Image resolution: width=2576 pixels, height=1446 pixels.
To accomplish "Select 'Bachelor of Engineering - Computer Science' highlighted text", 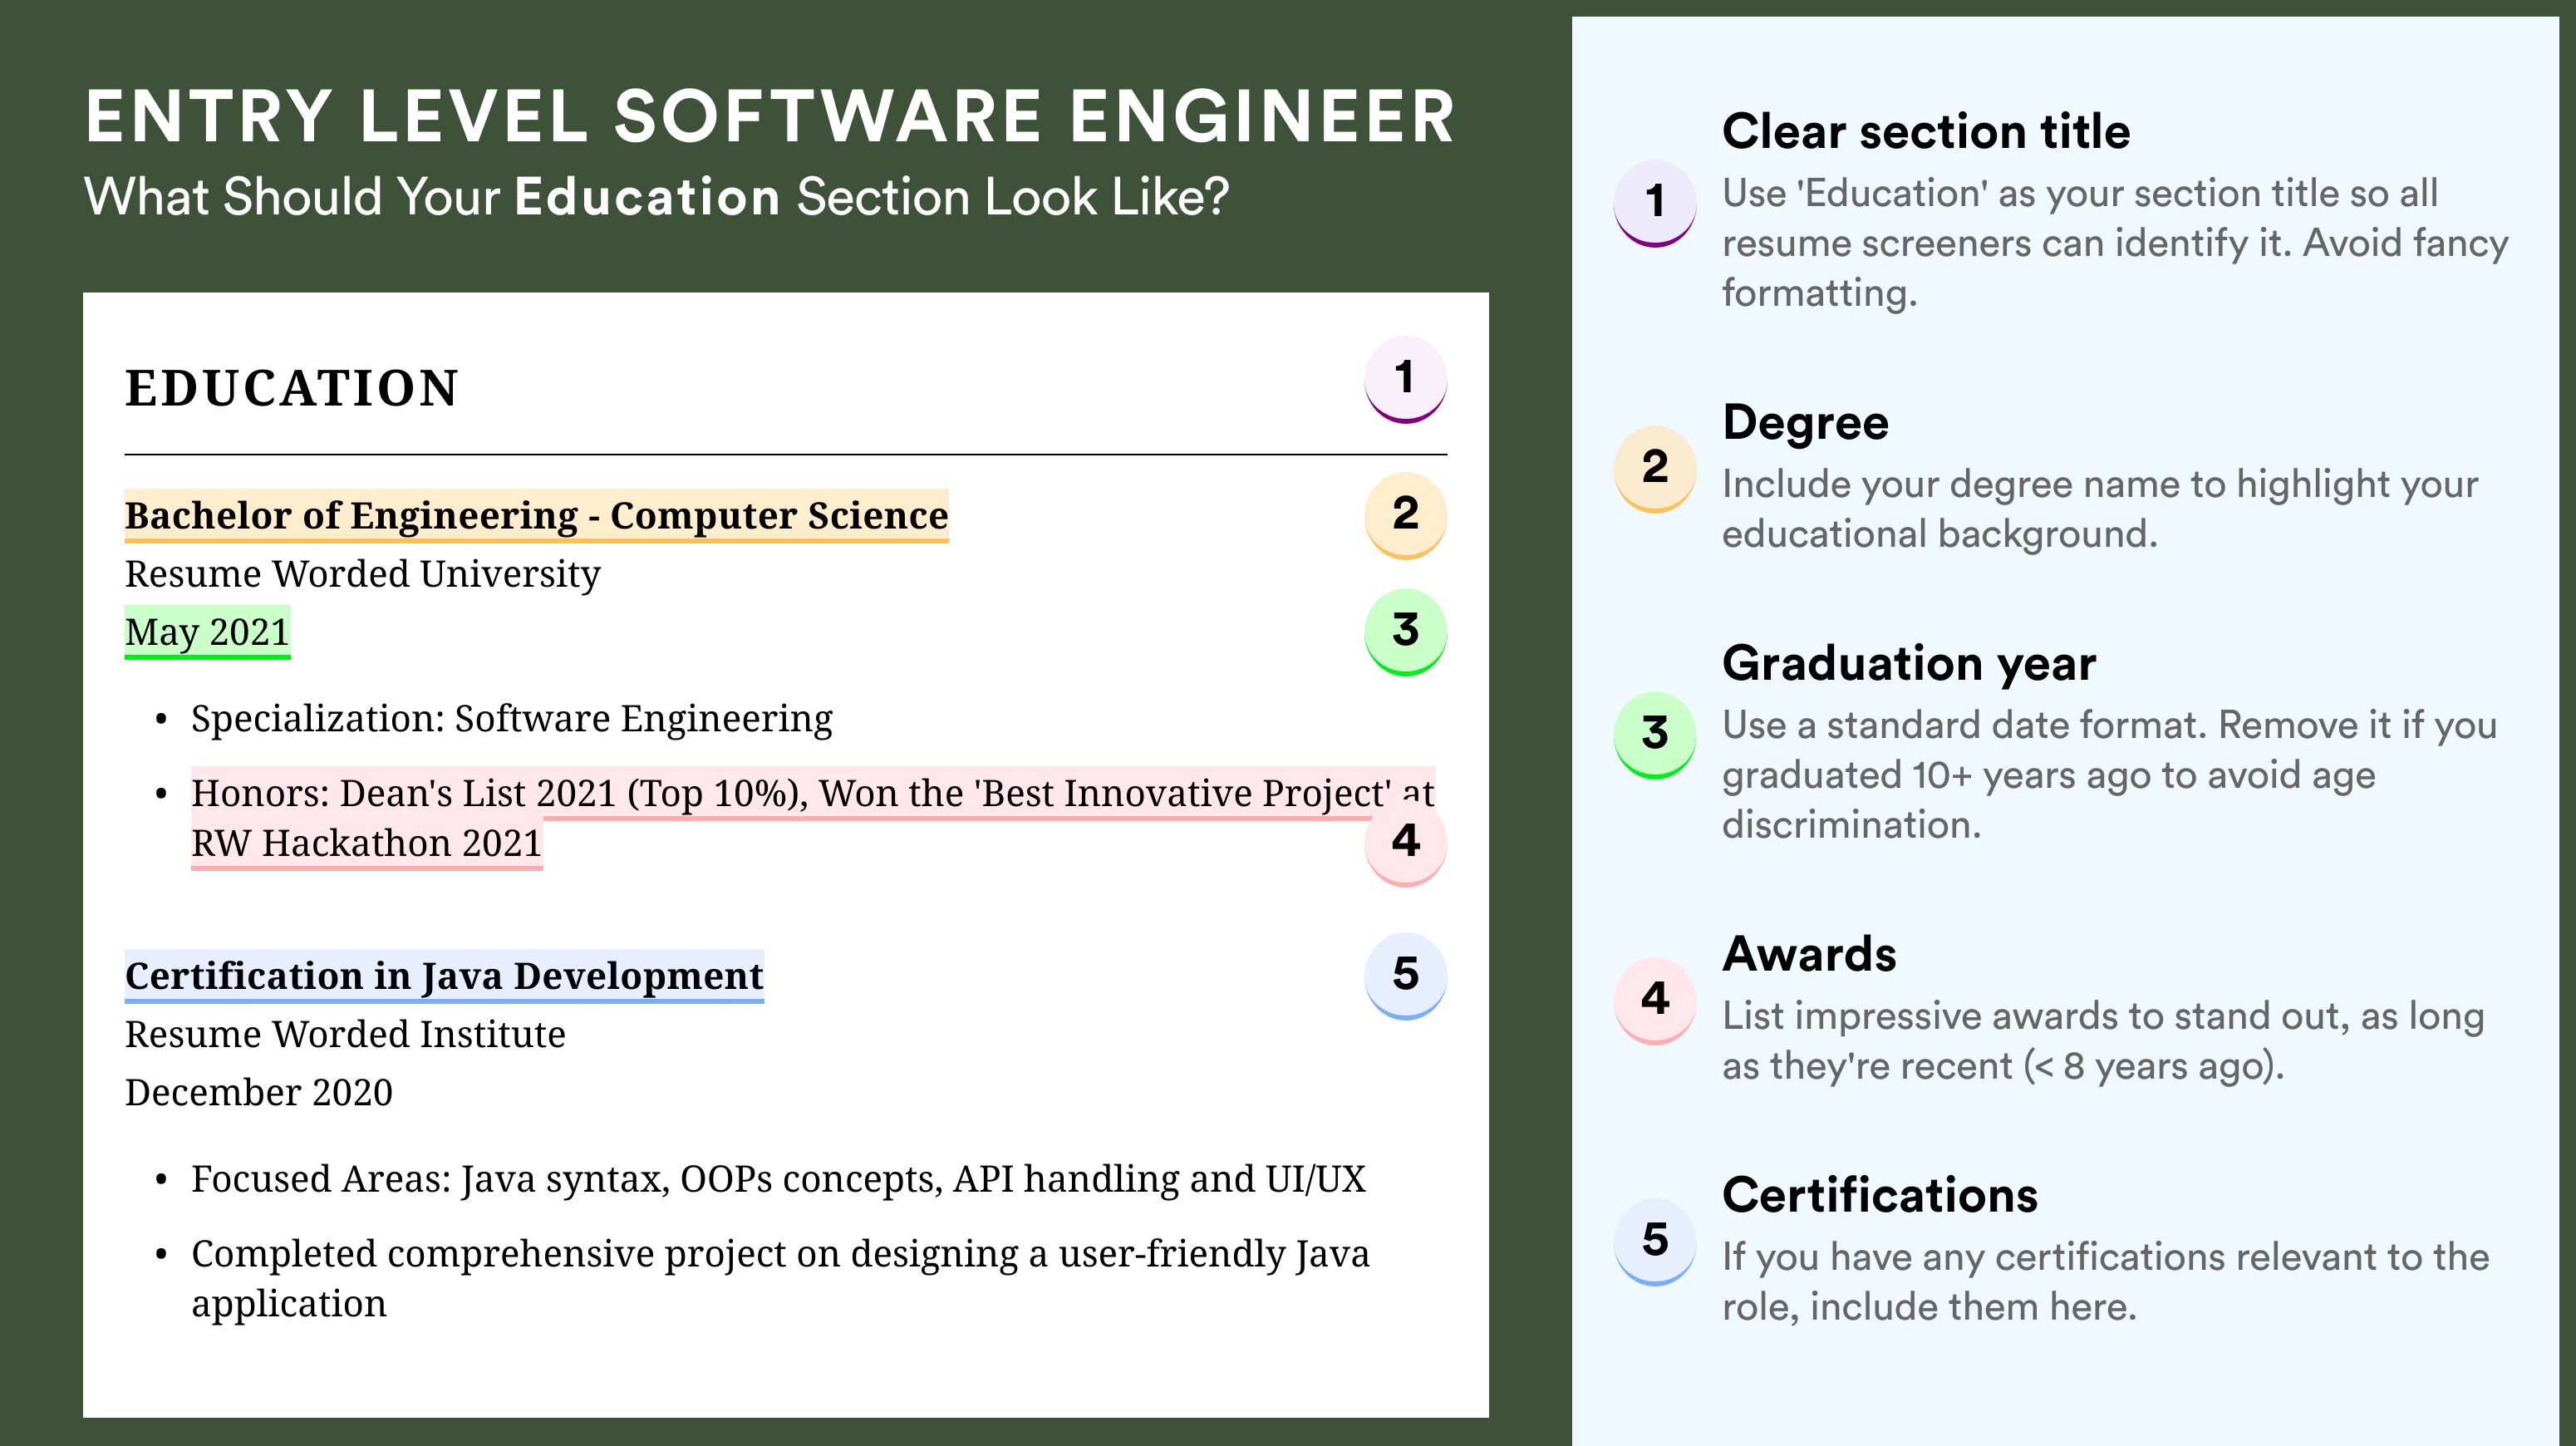I will [536, 515].
